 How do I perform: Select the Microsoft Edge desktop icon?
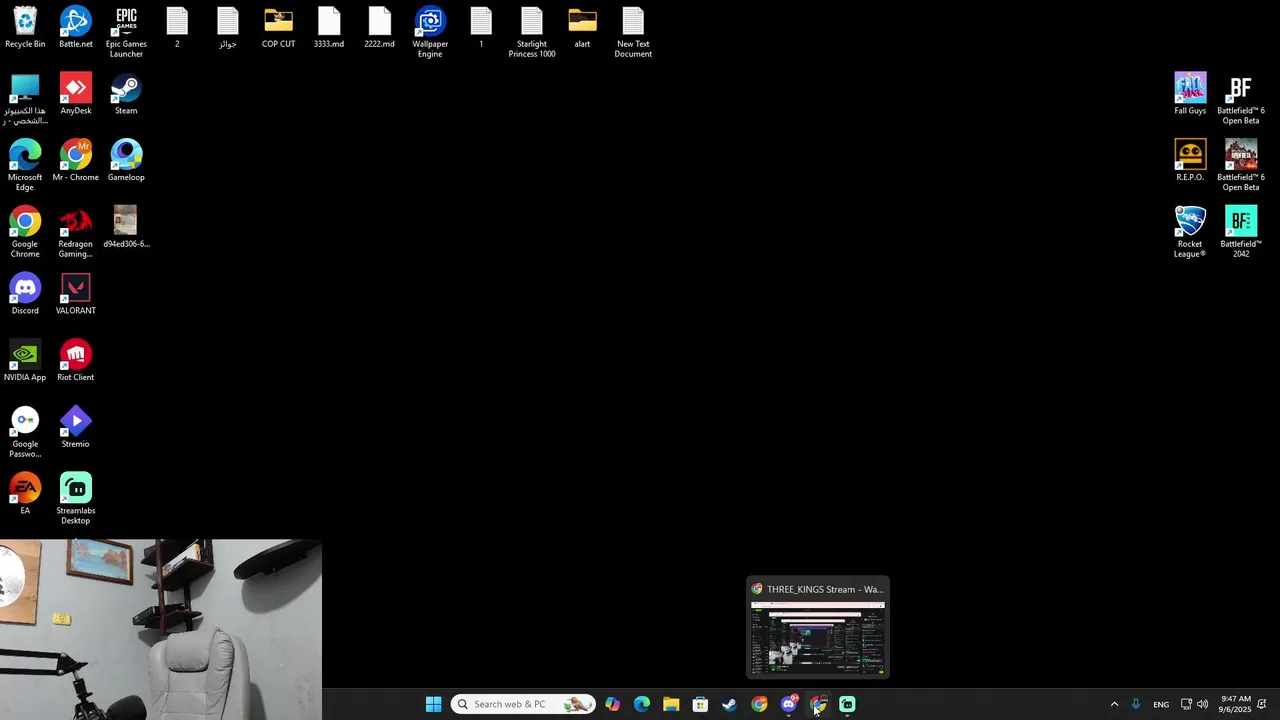coord(25,166)
